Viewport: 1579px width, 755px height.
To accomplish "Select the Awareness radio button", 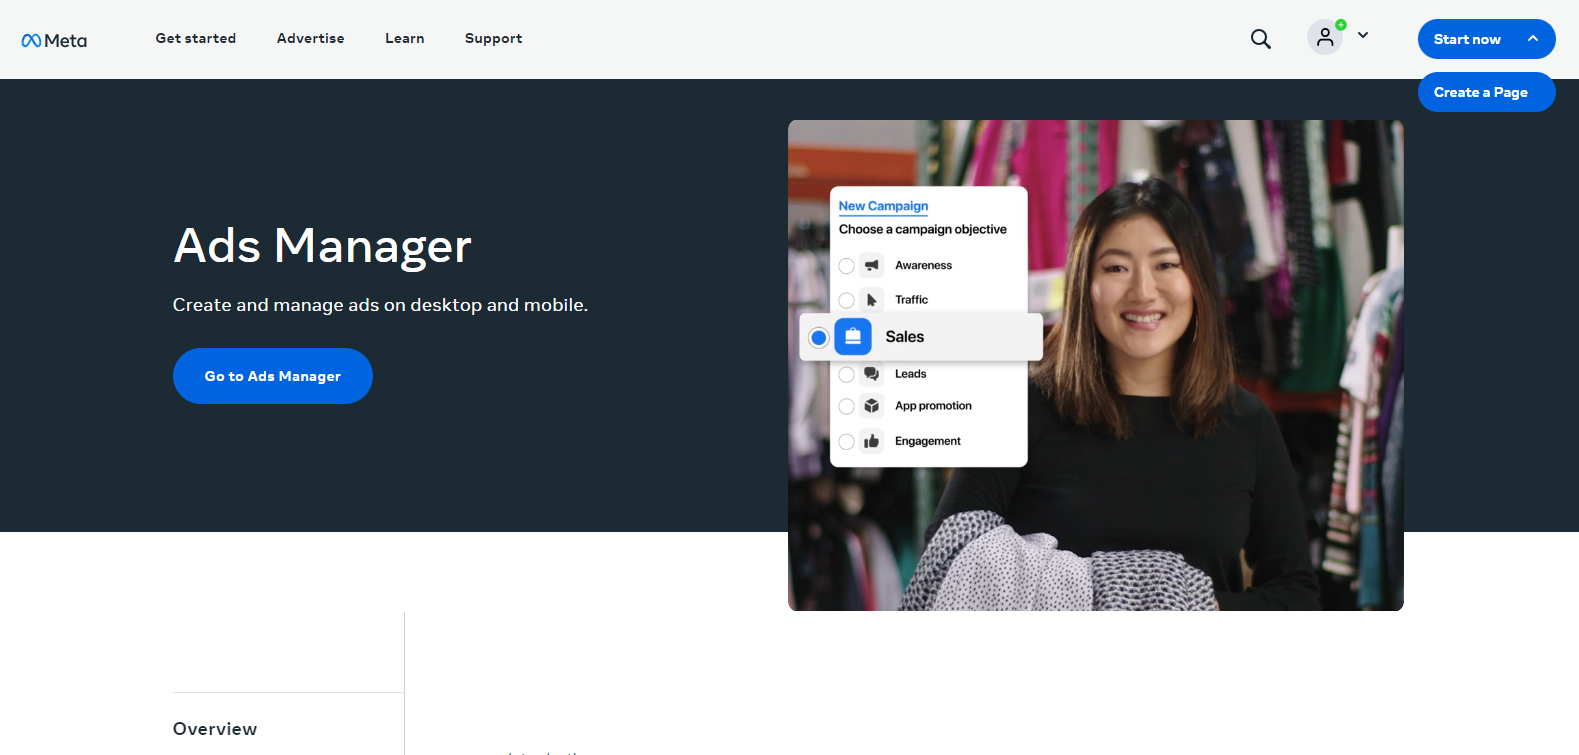I will coord(846,266).
